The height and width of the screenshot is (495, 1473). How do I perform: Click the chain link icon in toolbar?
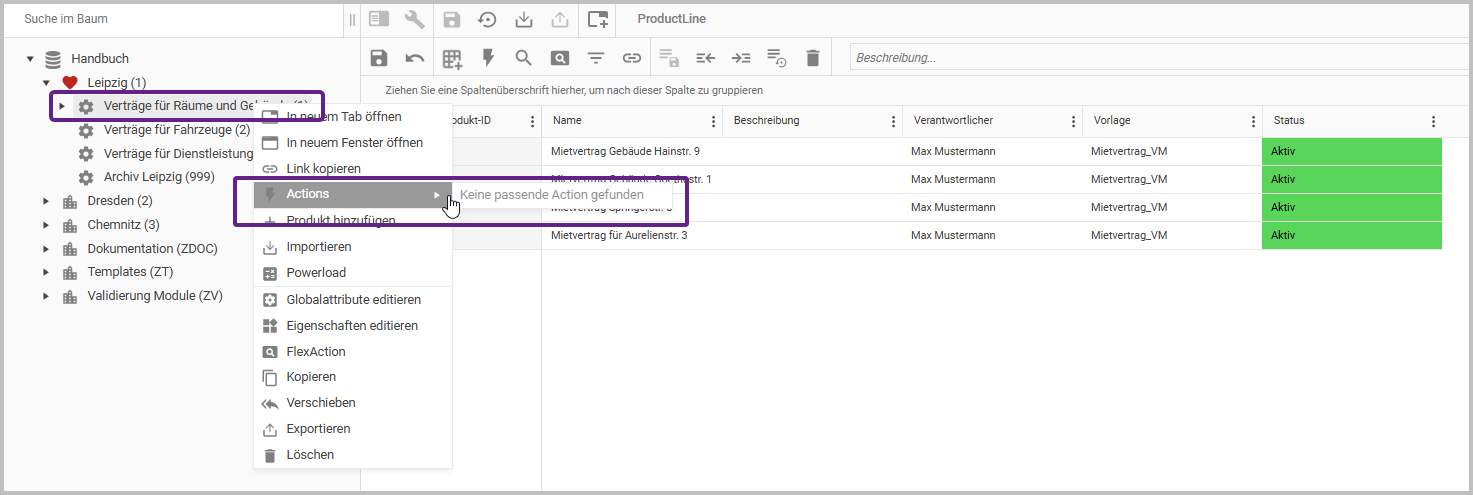click(x=632, y=58)
